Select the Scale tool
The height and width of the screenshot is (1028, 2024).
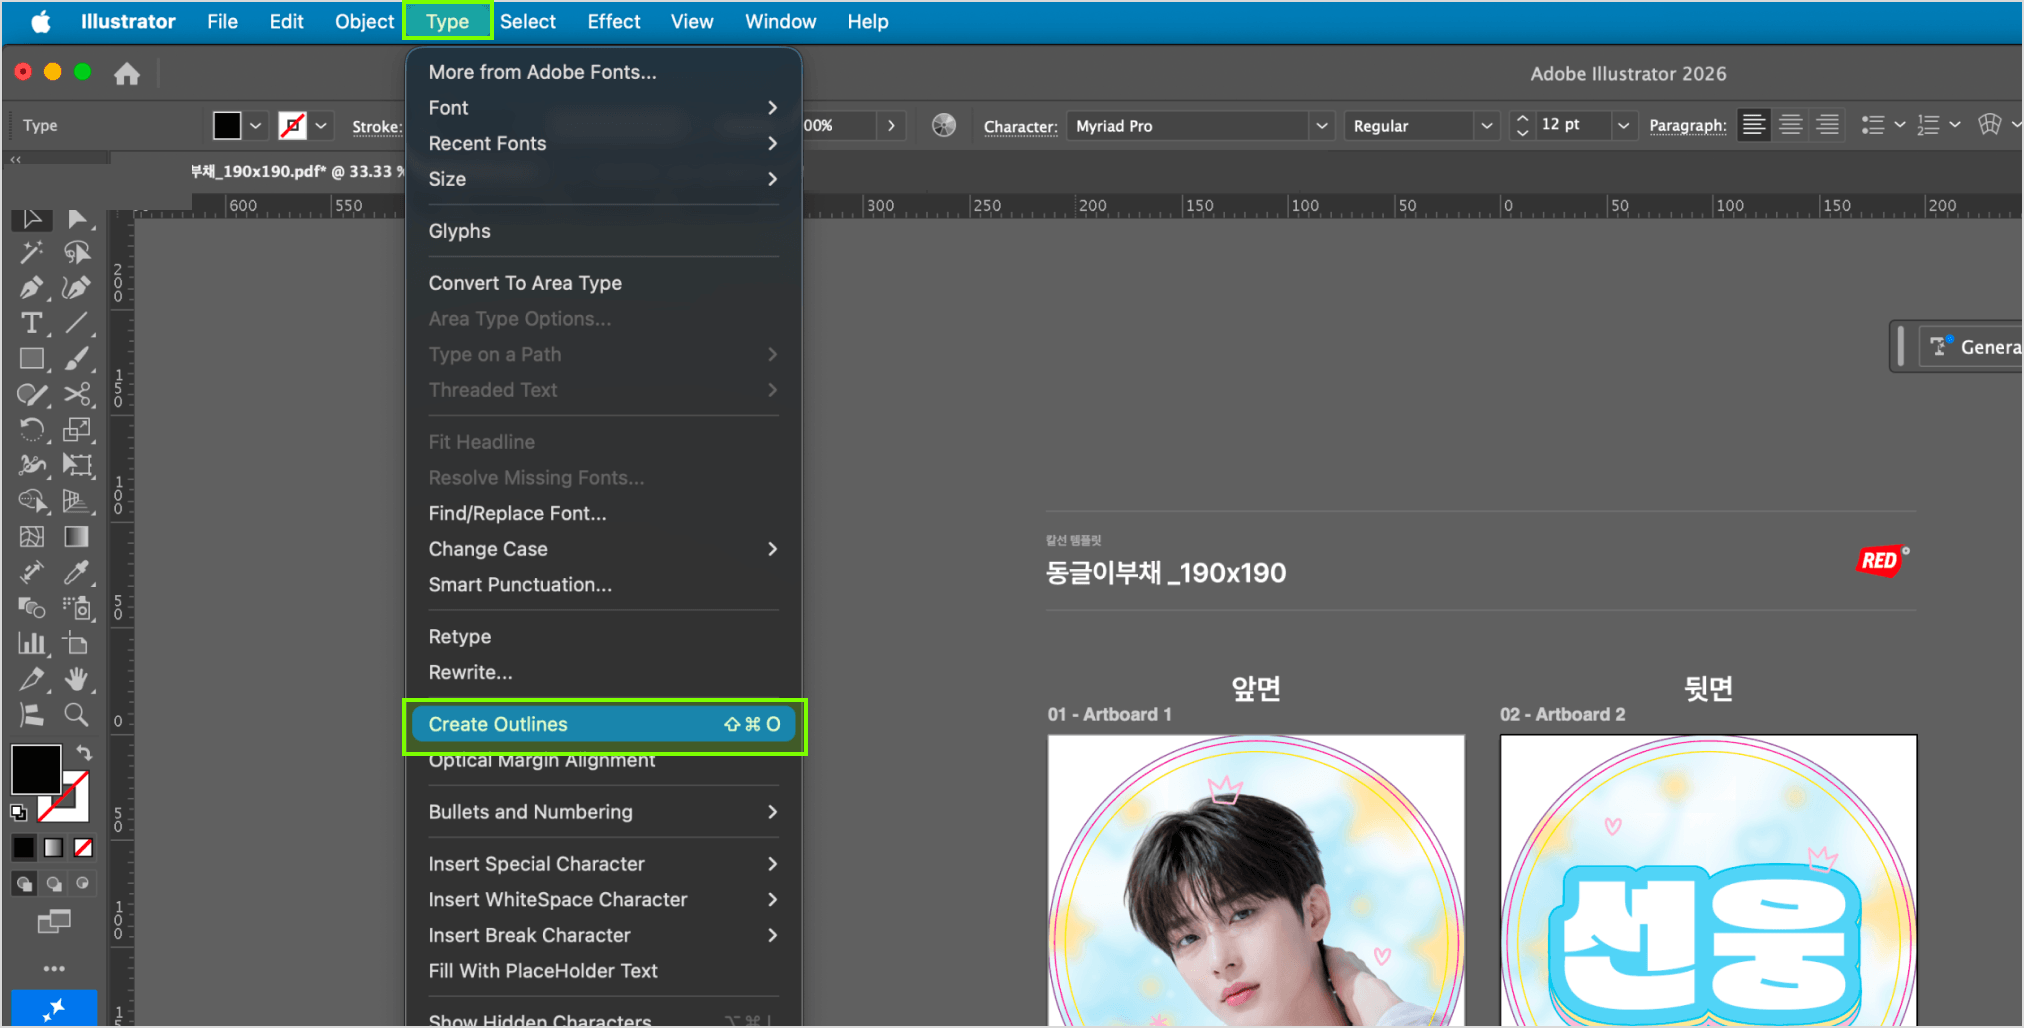[77, 430]
